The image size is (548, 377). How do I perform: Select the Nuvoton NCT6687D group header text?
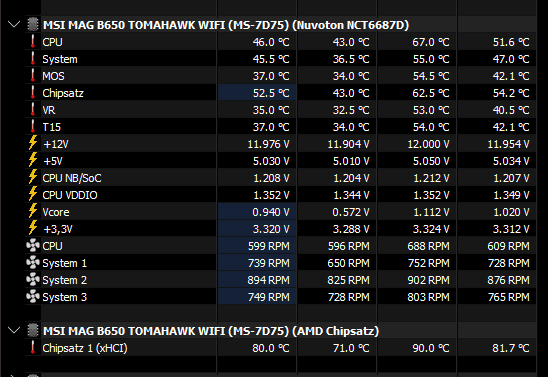(226, 25)
